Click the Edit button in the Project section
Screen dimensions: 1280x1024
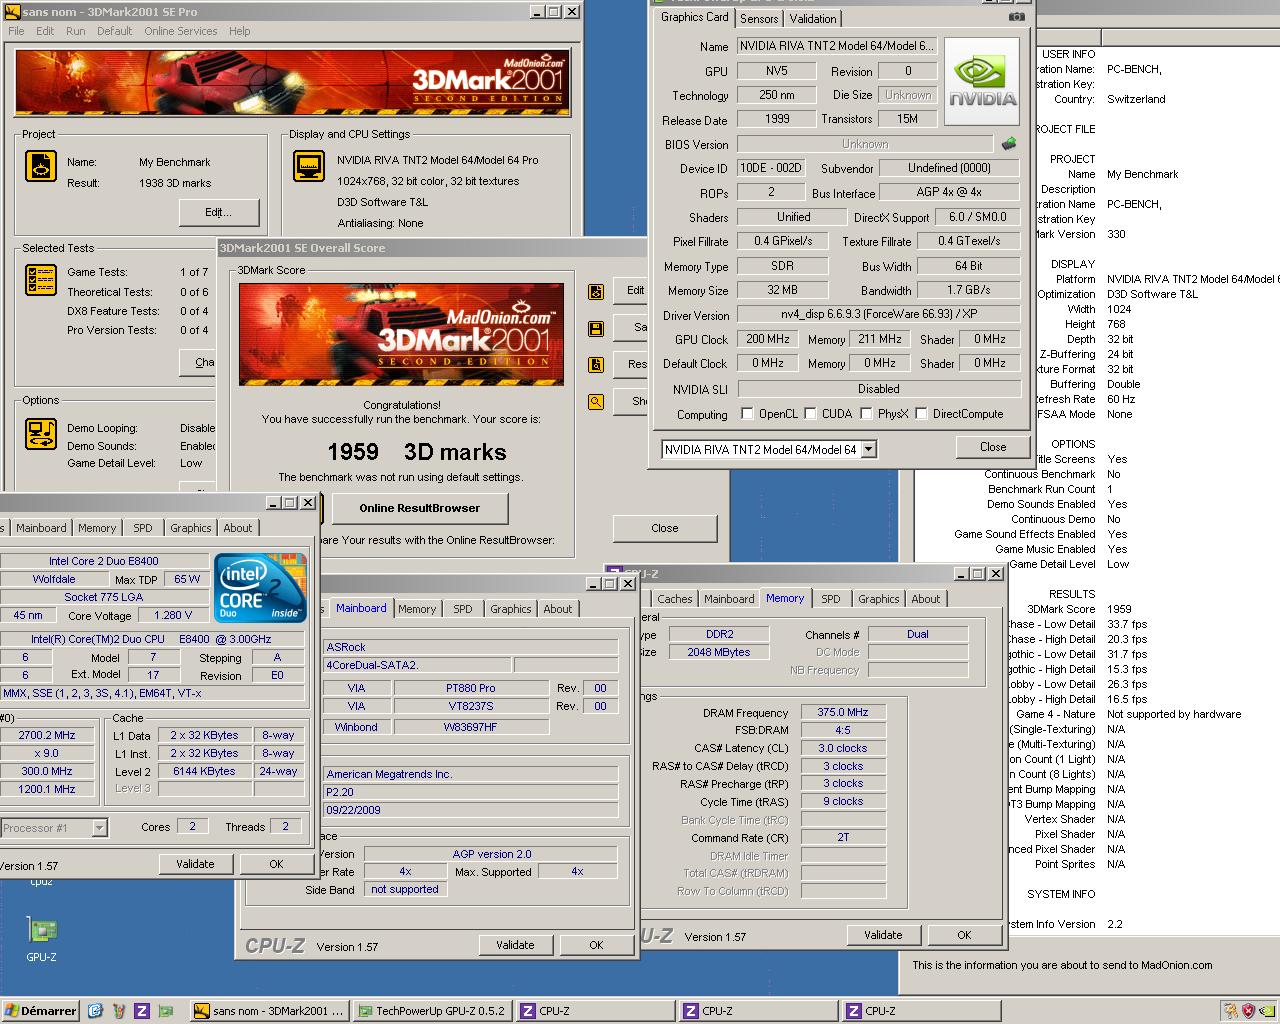tap(218, 212)
